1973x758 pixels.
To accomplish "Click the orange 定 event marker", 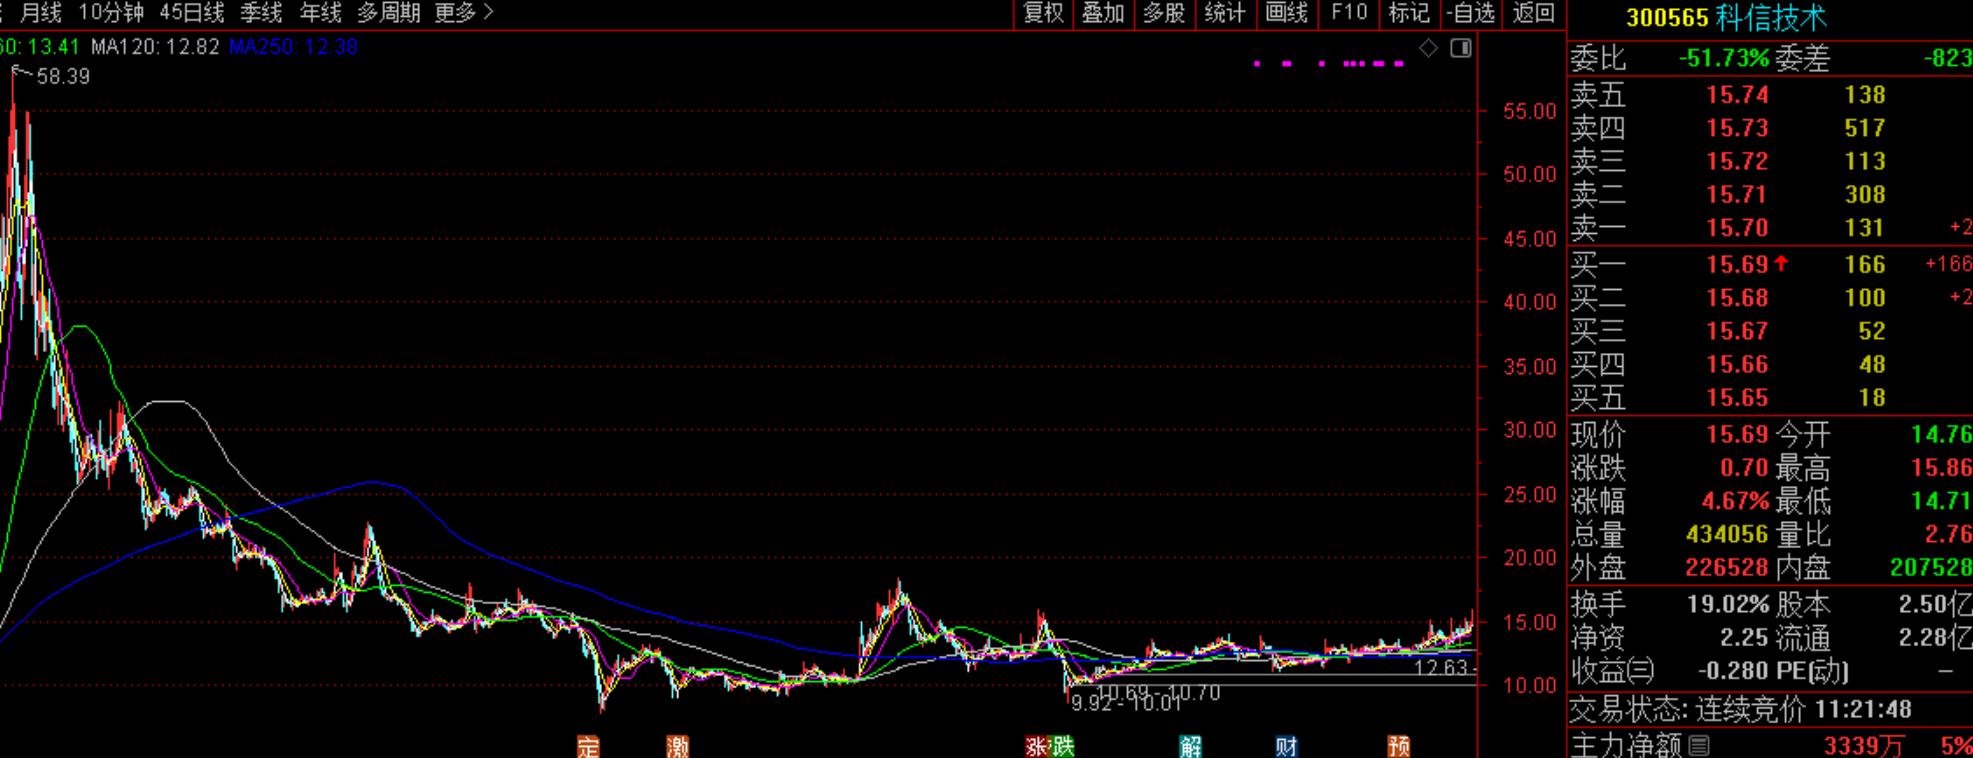I will 588,746.
